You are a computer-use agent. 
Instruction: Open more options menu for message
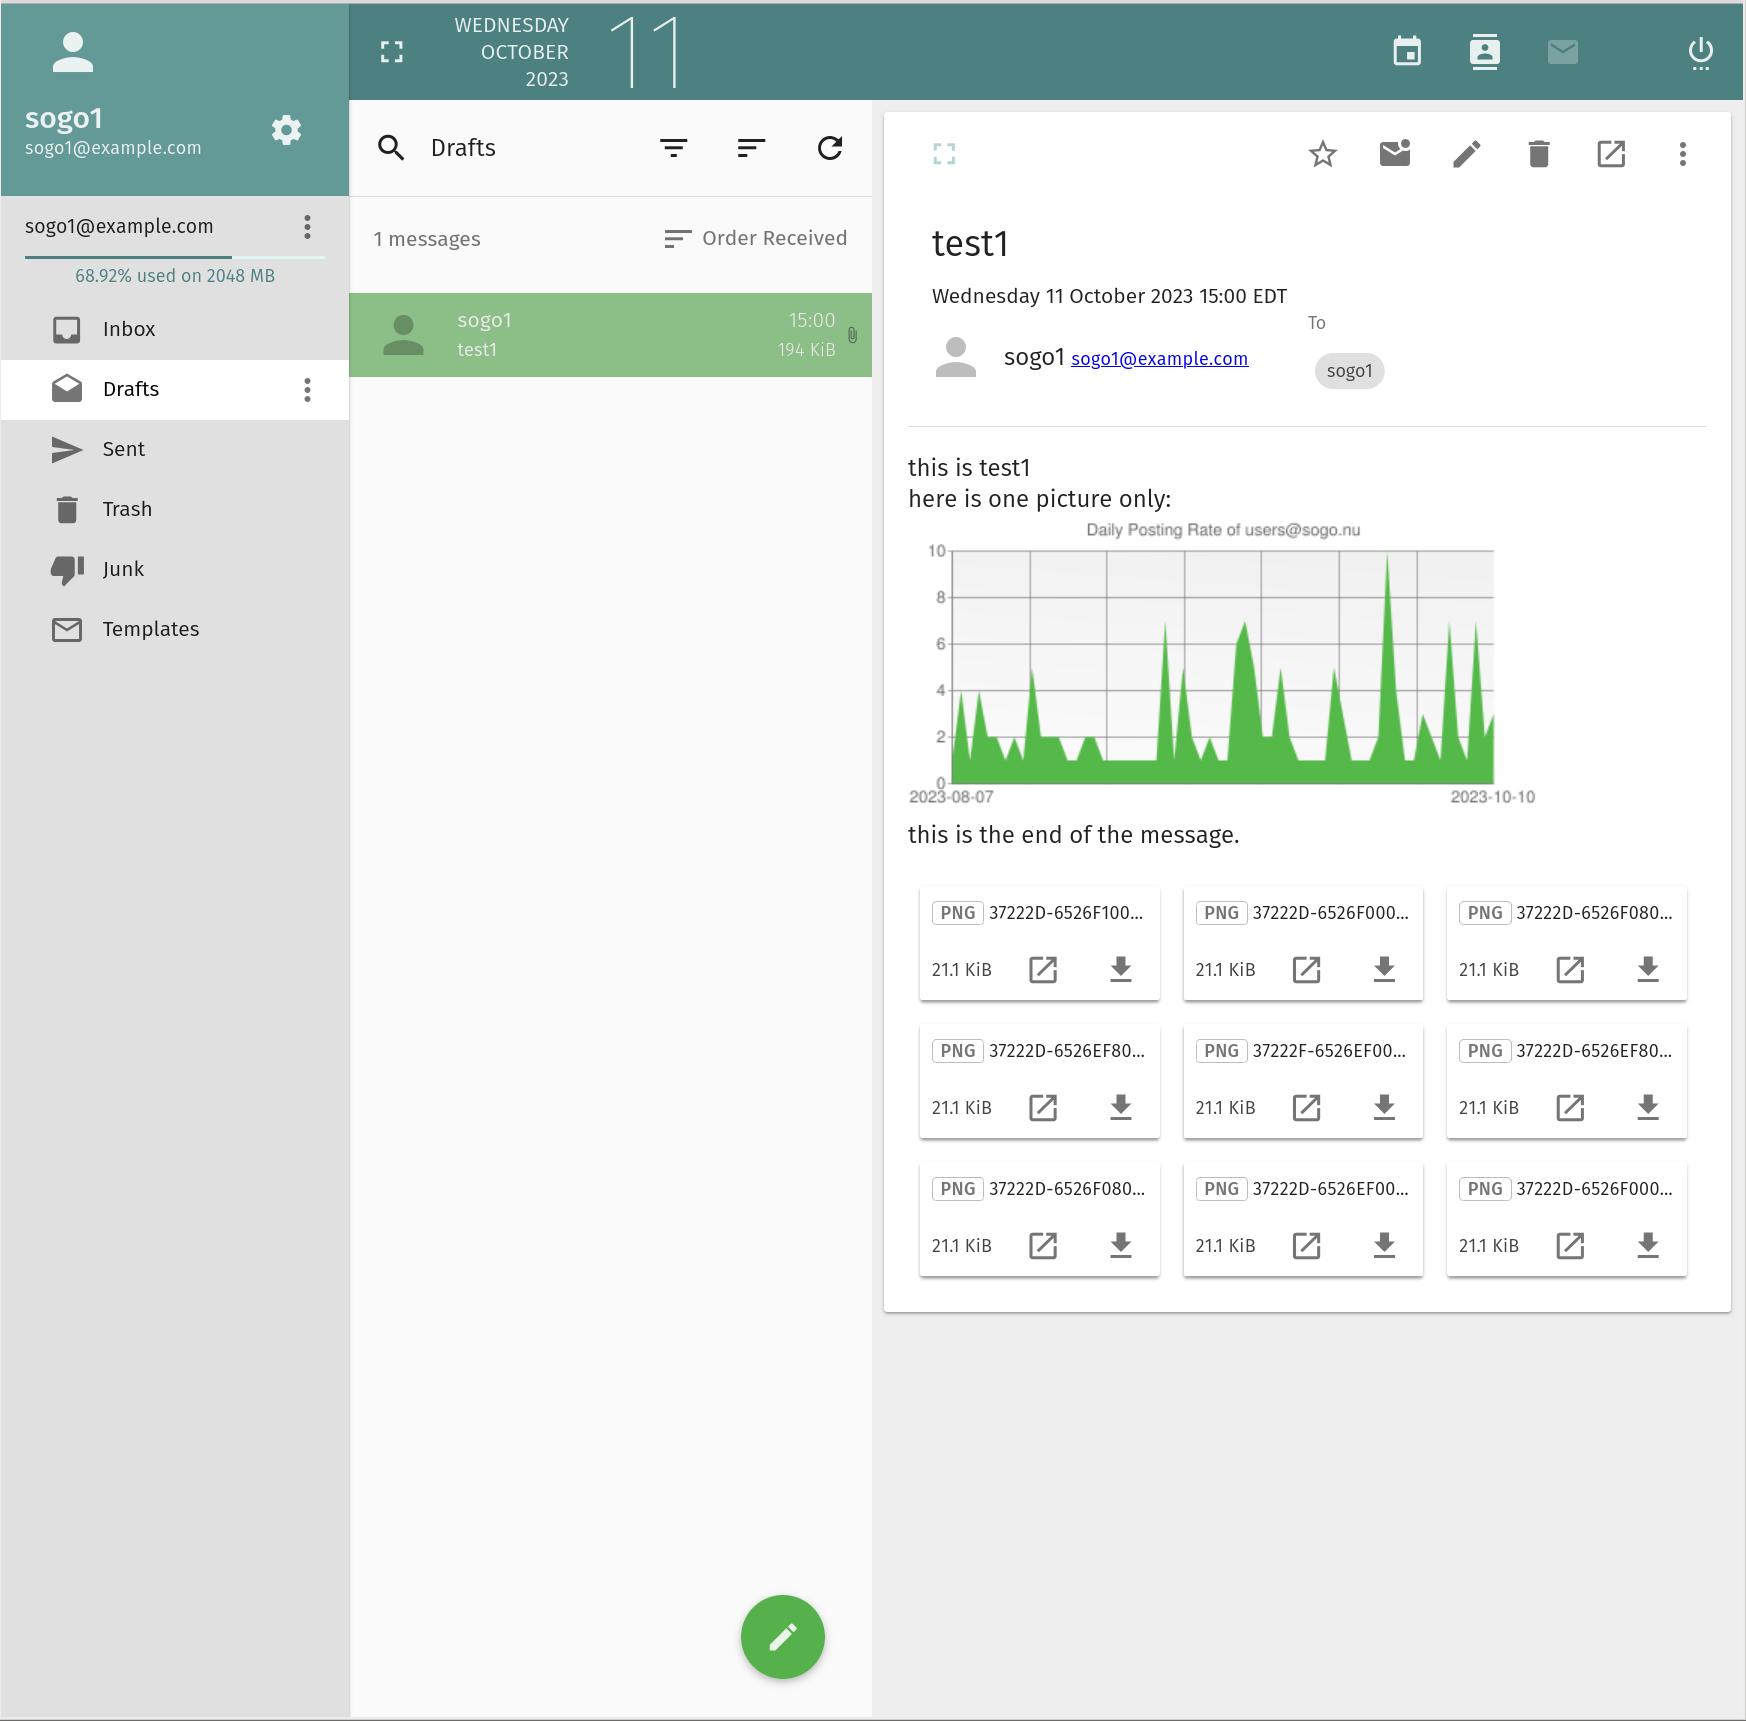(1682, 154)
